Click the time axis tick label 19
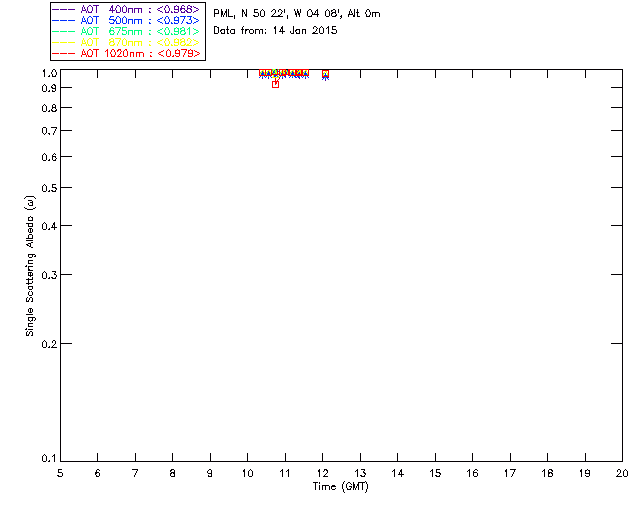The image size is (640, 512). click(x=585, y=473)
